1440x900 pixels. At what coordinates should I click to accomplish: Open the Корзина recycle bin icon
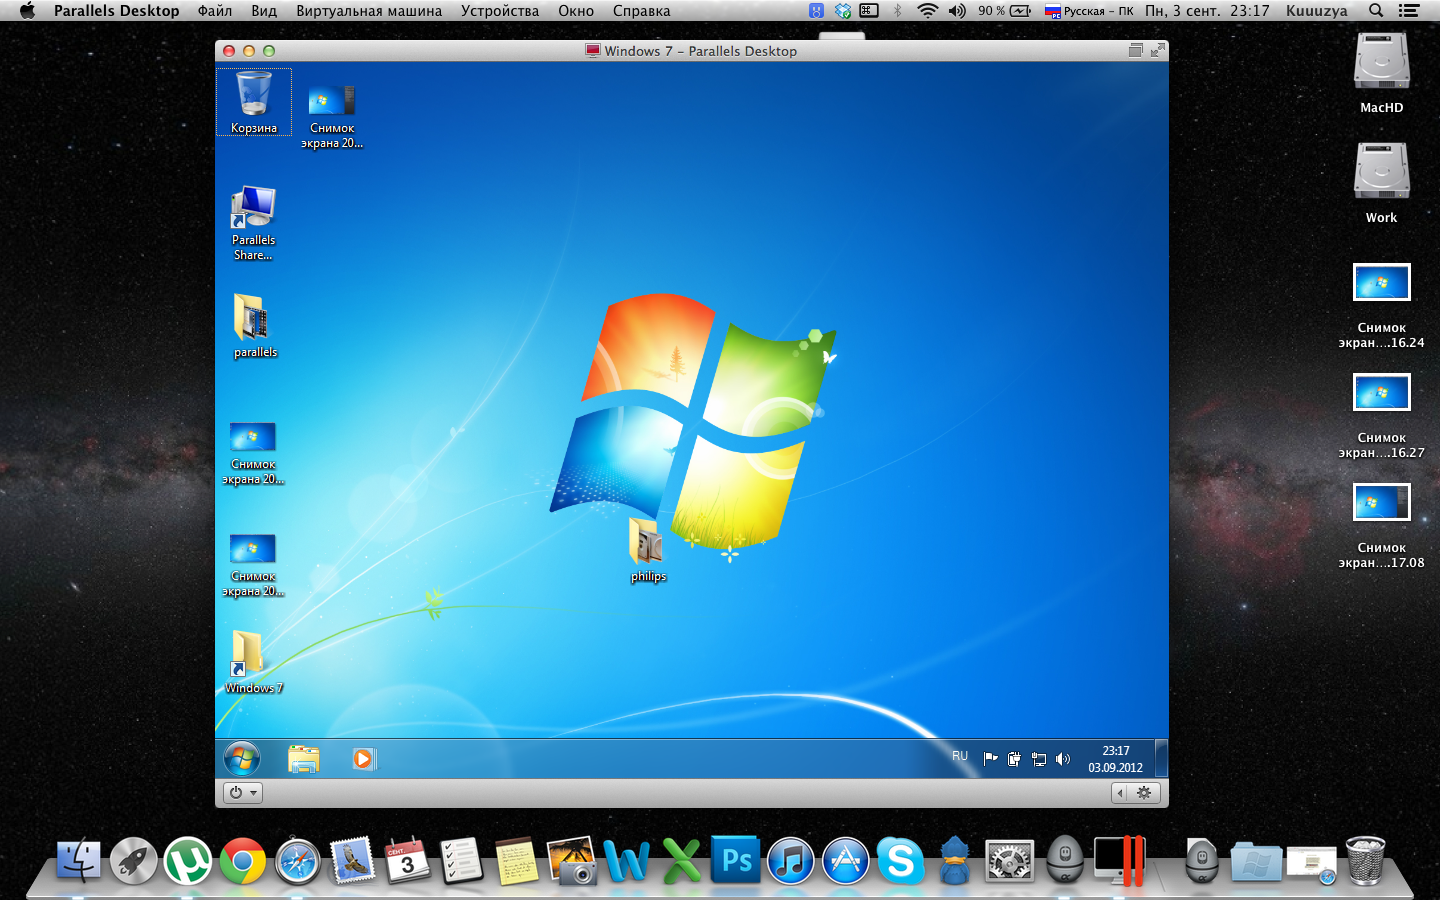coord(254,102)
